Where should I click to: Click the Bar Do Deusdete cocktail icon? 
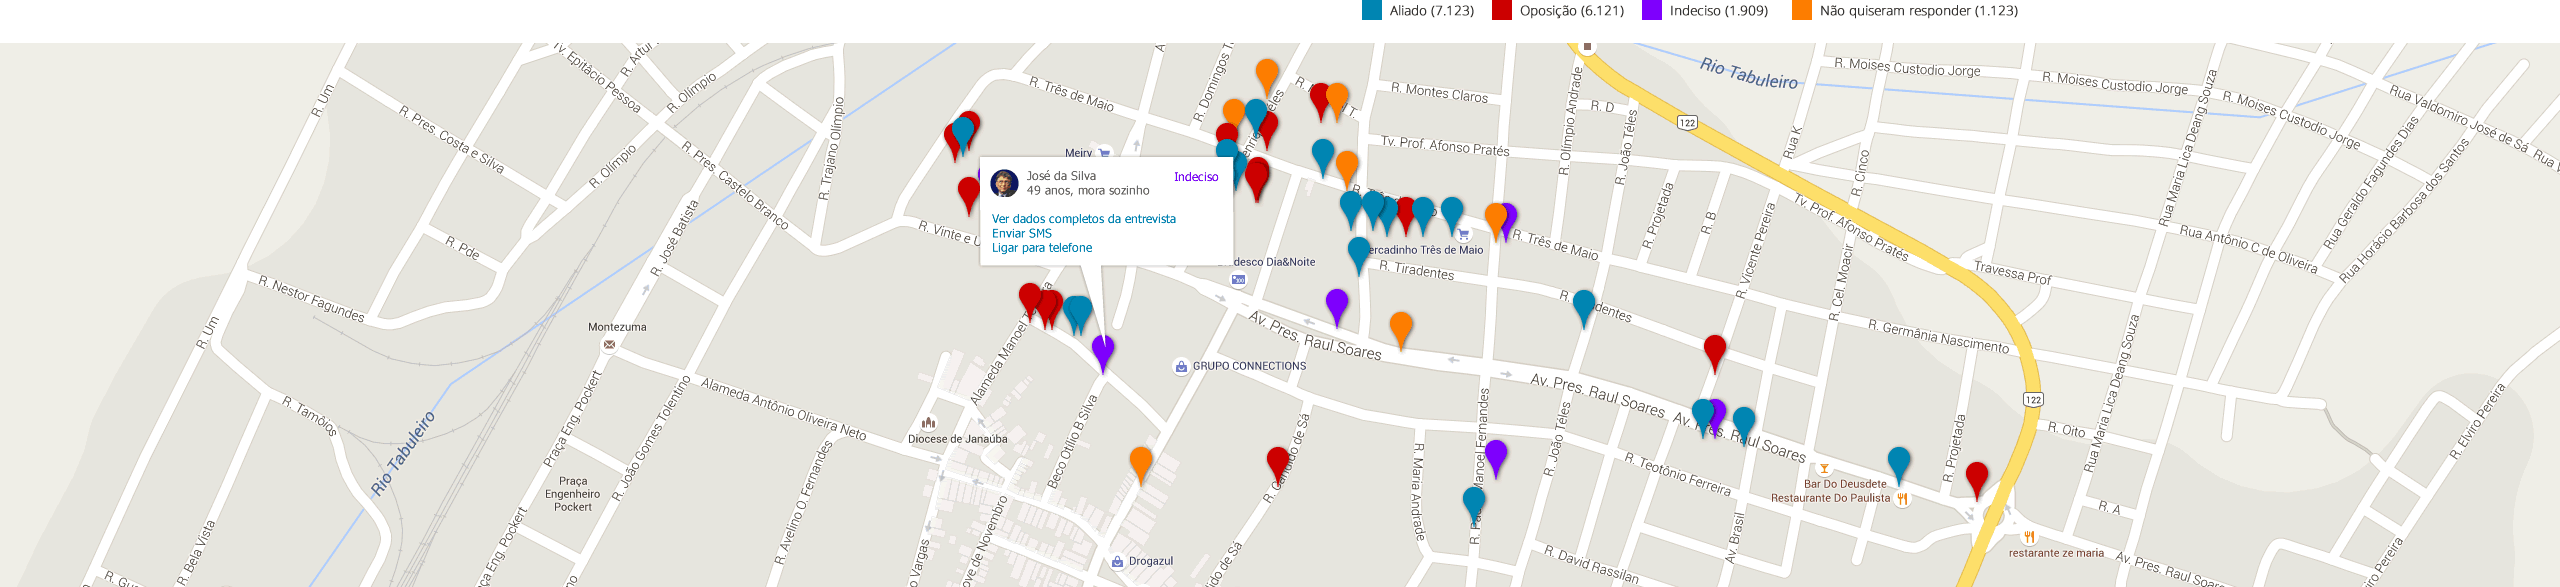[1824, 469]
